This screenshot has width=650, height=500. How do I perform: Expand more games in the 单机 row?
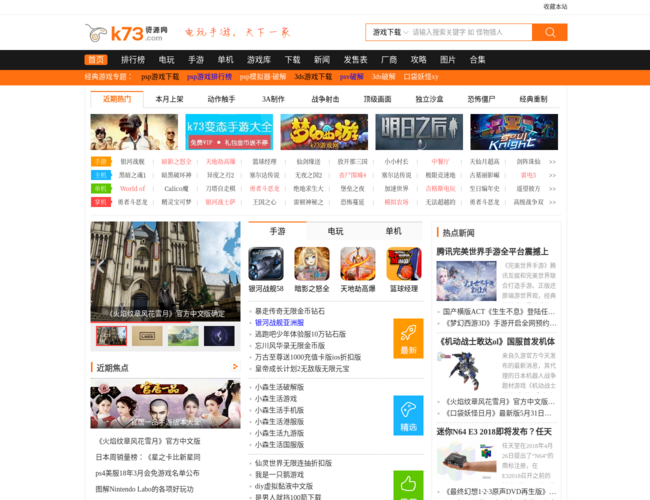coord(552,189)
